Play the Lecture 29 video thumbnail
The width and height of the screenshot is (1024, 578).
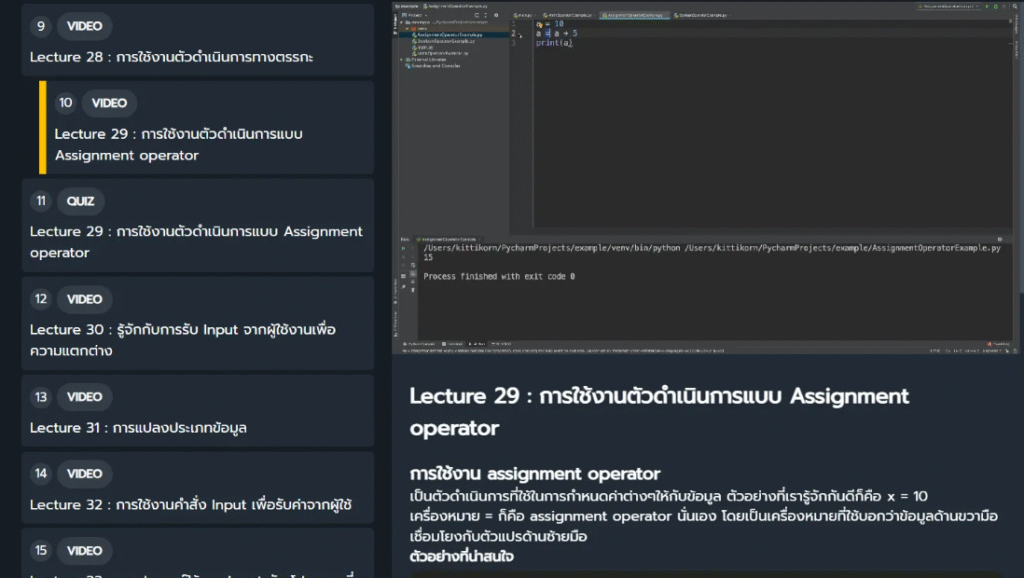(x=705, y=178)
